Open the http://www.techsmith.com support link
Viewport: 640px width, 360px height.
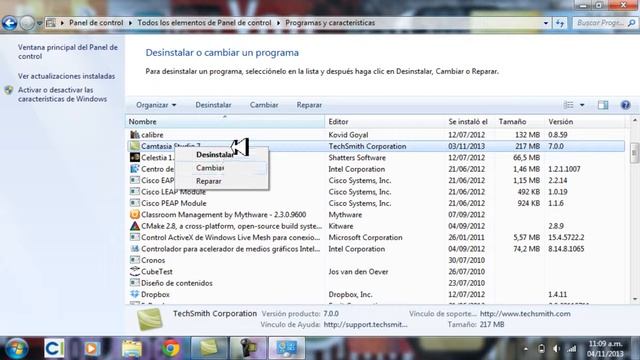[x=525, y=314]
